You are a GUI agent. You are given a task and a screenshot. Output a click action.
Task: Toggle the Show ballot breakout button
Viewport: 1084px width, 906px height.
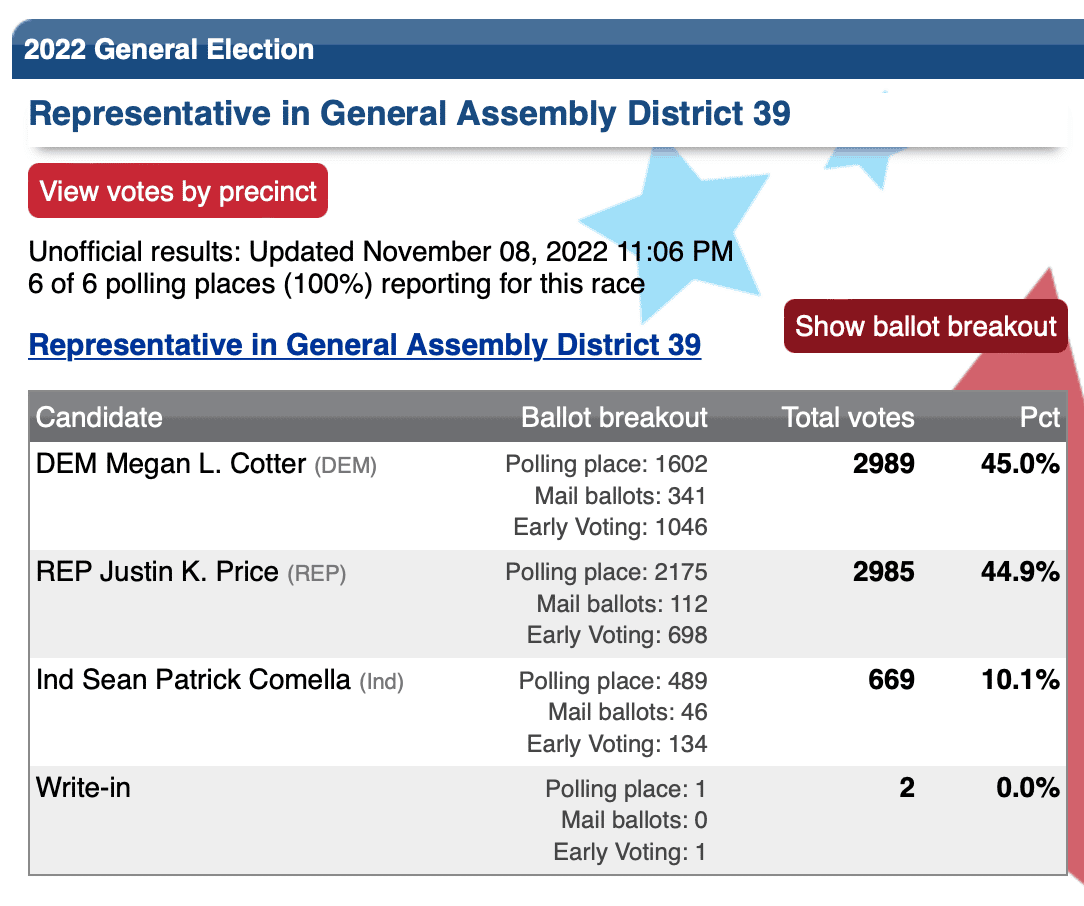tap(926, 326)
